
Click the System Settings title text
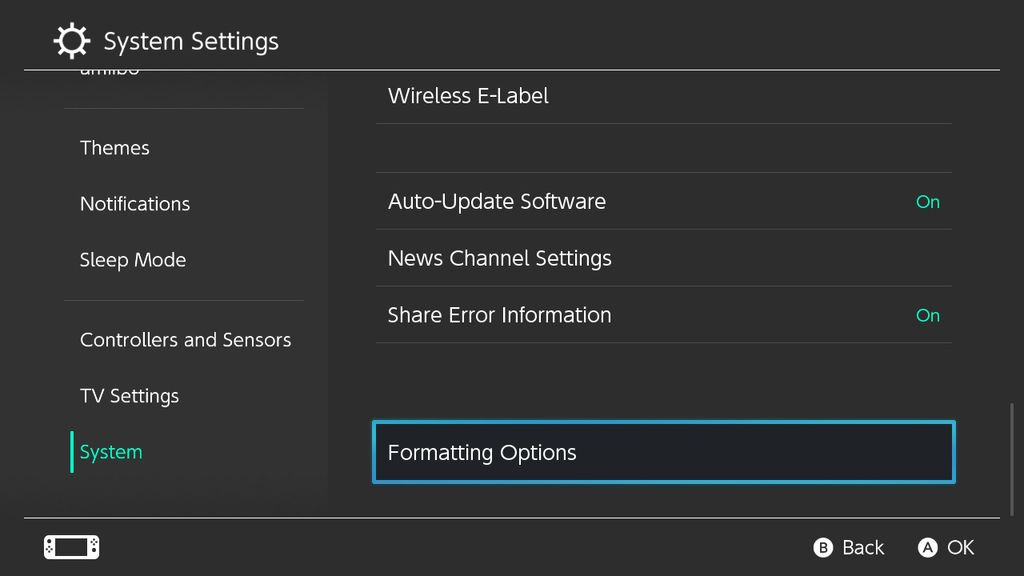[191, 41]
